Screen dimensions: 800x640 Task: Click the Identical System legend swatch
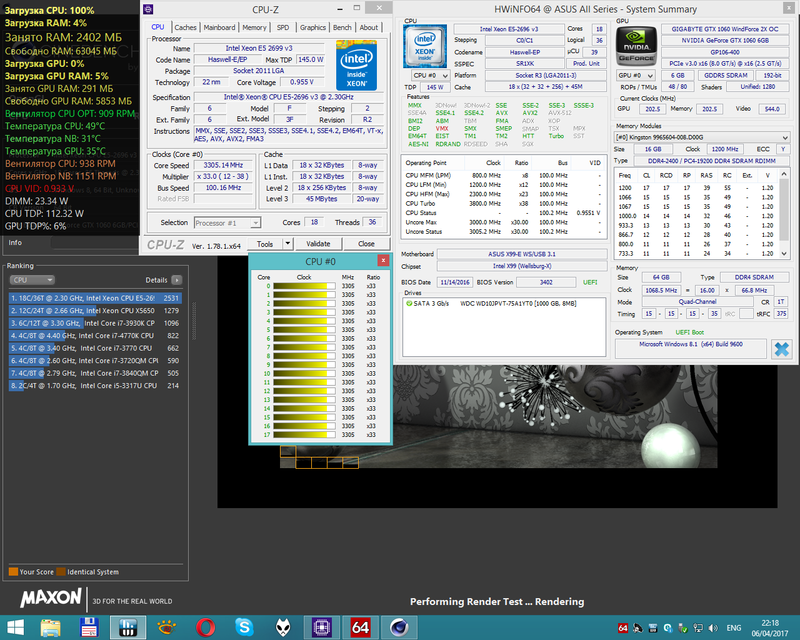pyautogui.click(x=61, y=572)
